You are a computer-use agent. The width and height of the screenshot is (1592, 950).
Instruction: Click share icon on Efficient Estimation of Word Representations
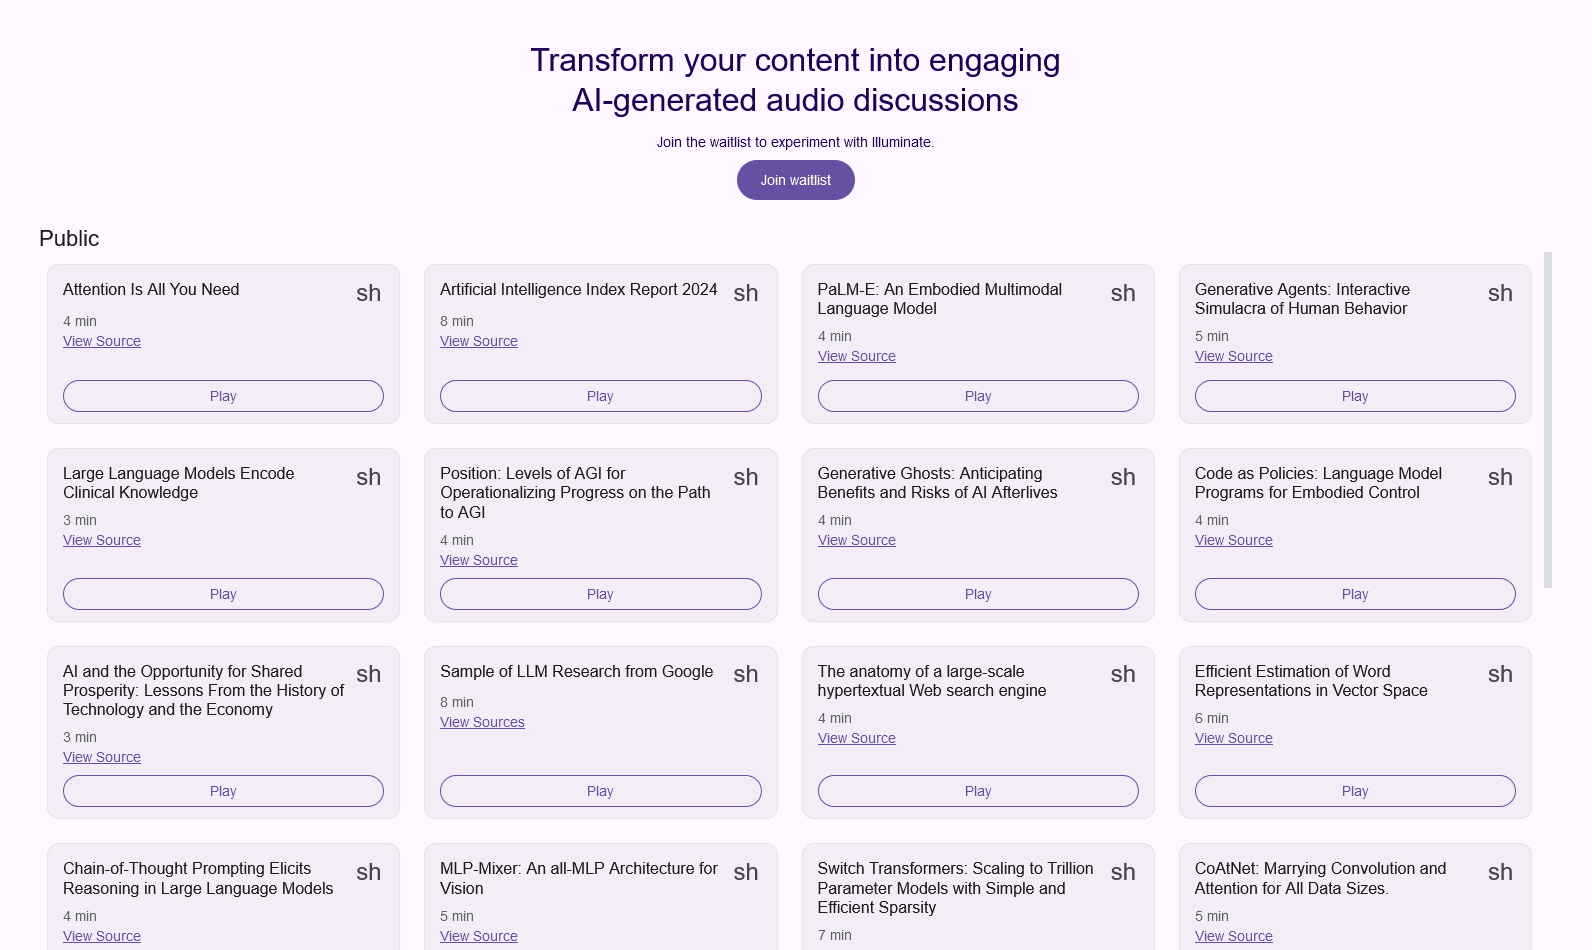pos(1500,674)
